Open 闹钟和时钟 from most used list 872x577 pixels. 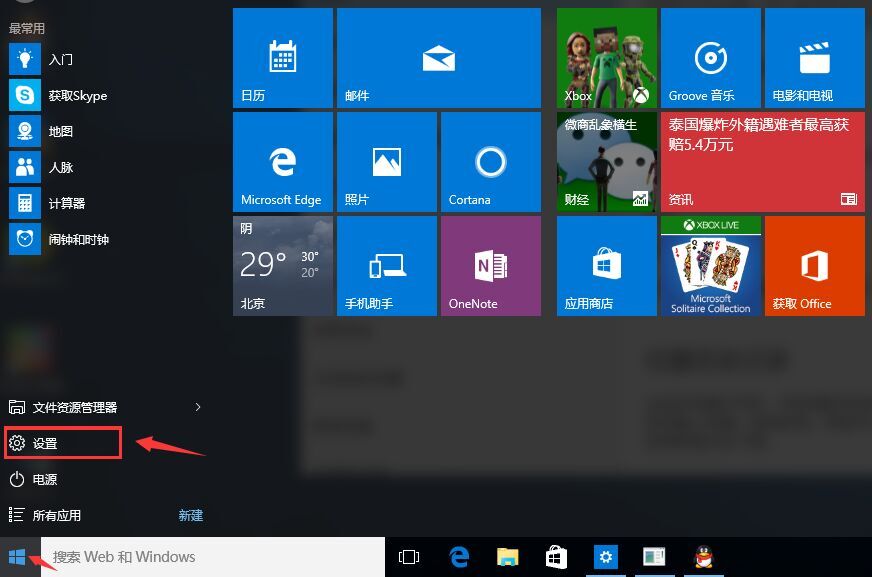[x=78, y=239]
